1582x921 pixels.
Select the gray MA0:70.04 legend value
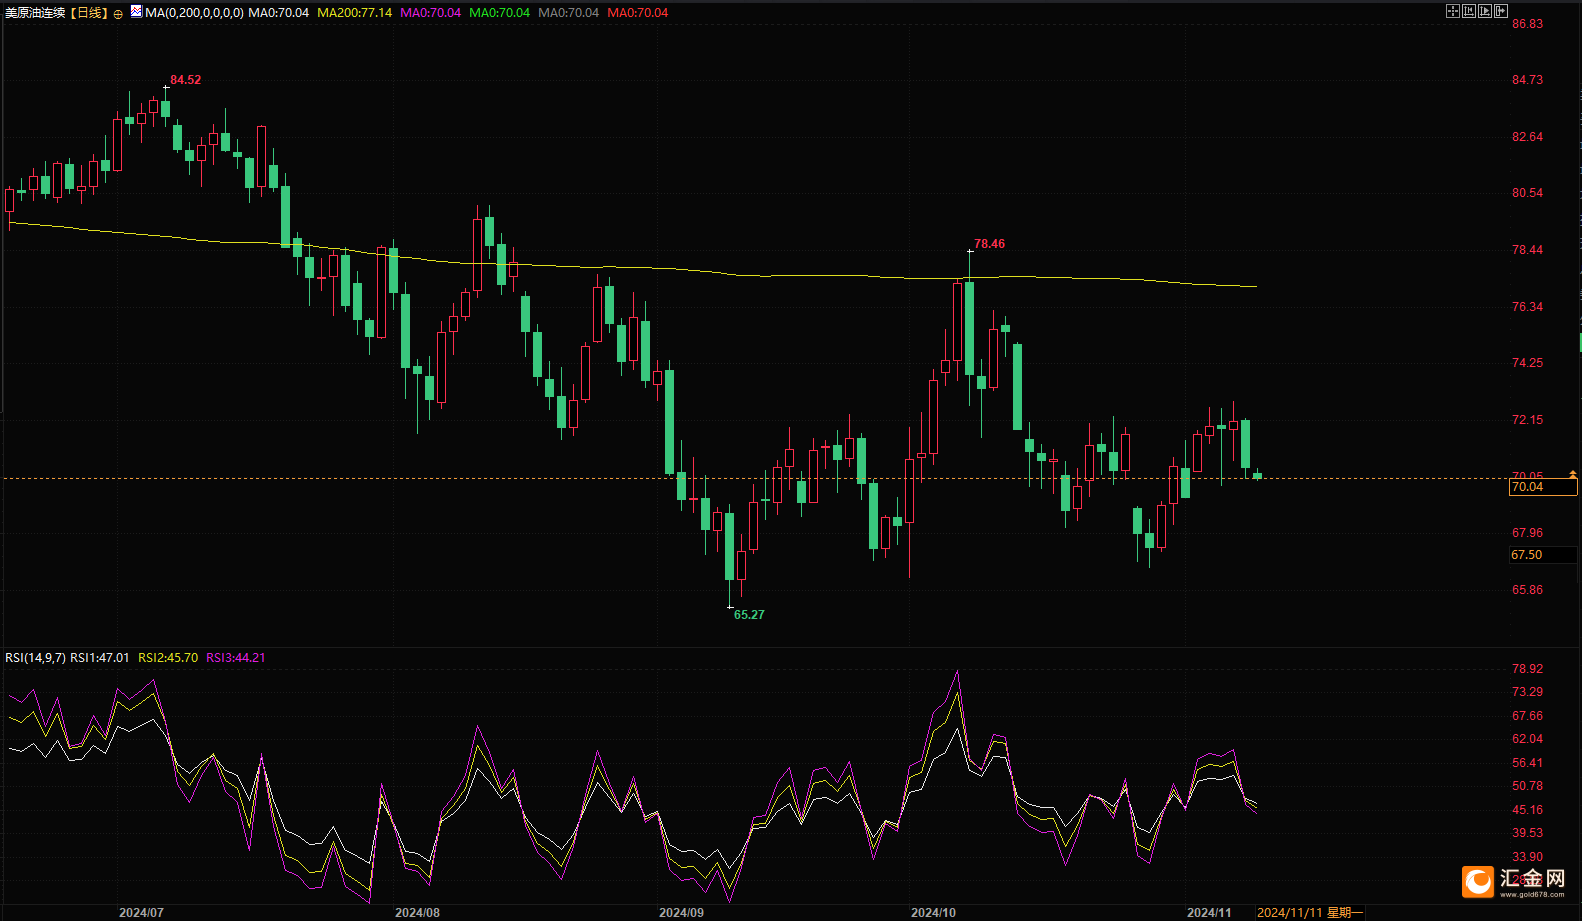568,13
